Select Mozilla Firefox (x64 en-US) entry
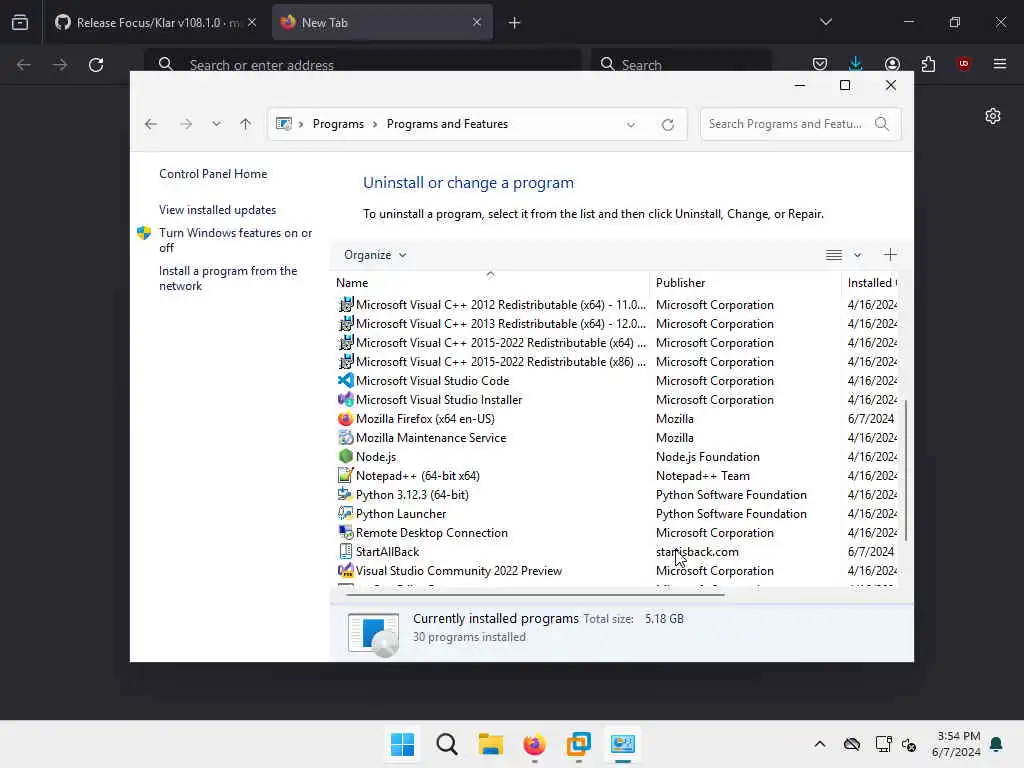1024x768 pixels. (424, 419)
